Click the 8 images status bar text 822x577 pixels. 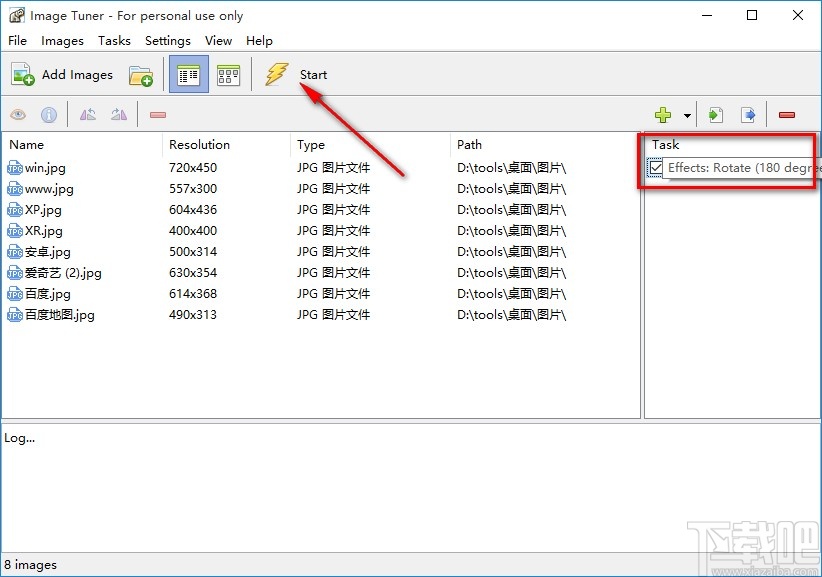point(30,564)
